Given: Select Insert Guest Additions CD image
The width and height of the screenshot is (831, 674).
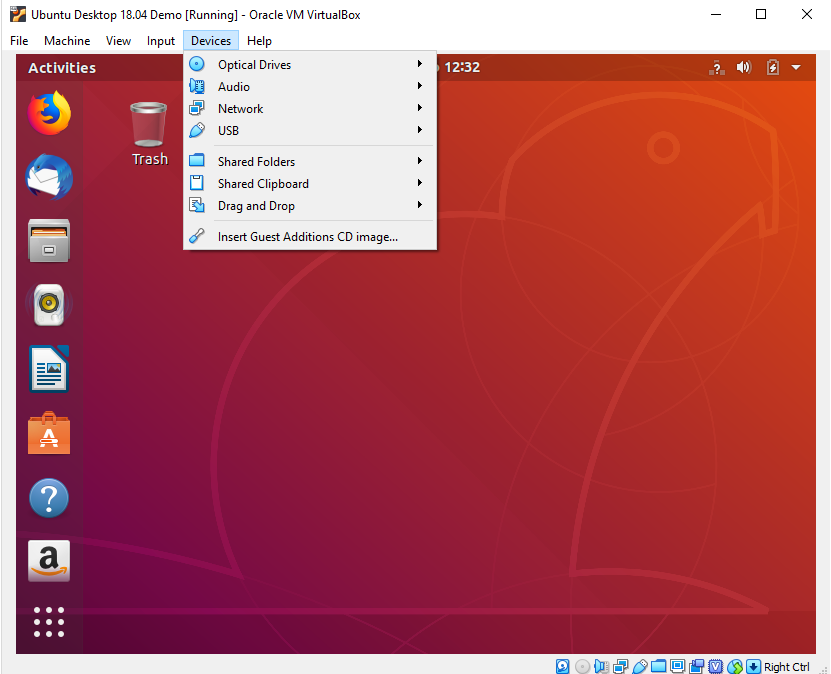Looking at the screenshot, I should point(310,236).
